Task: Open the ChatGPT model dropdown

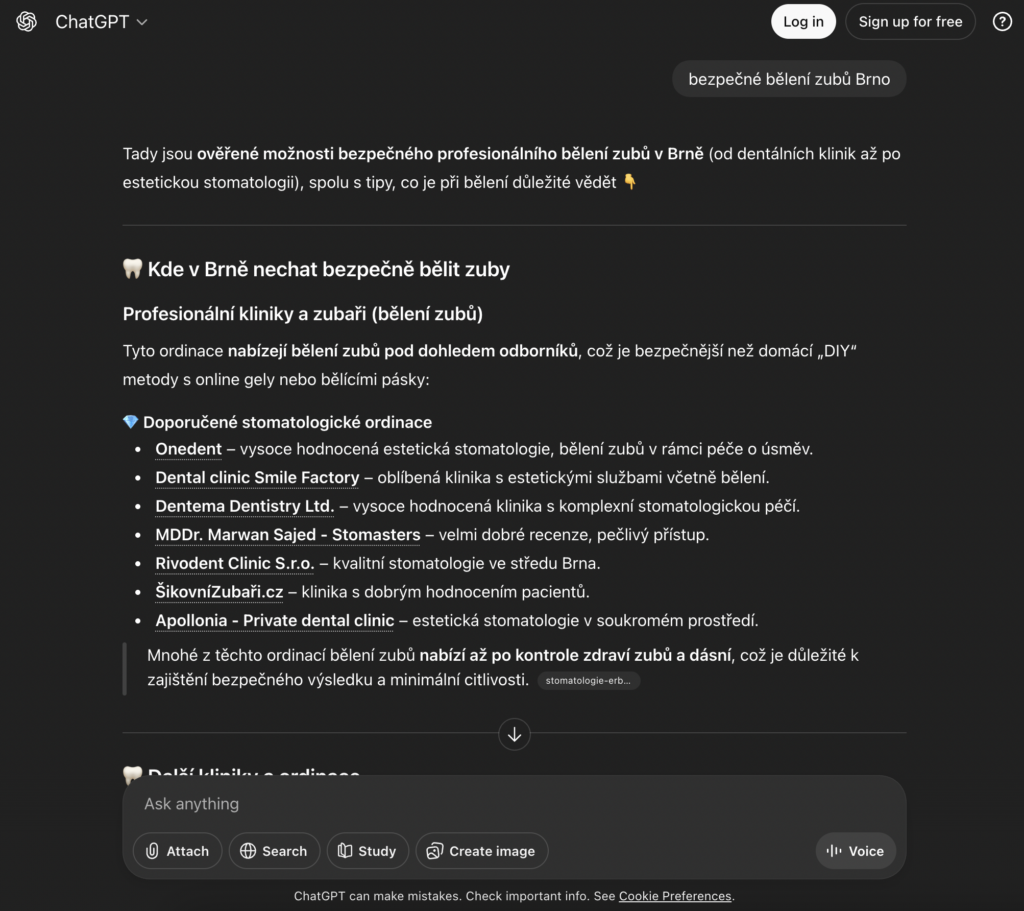Action: pyautogui.click(x=101, y=22)
